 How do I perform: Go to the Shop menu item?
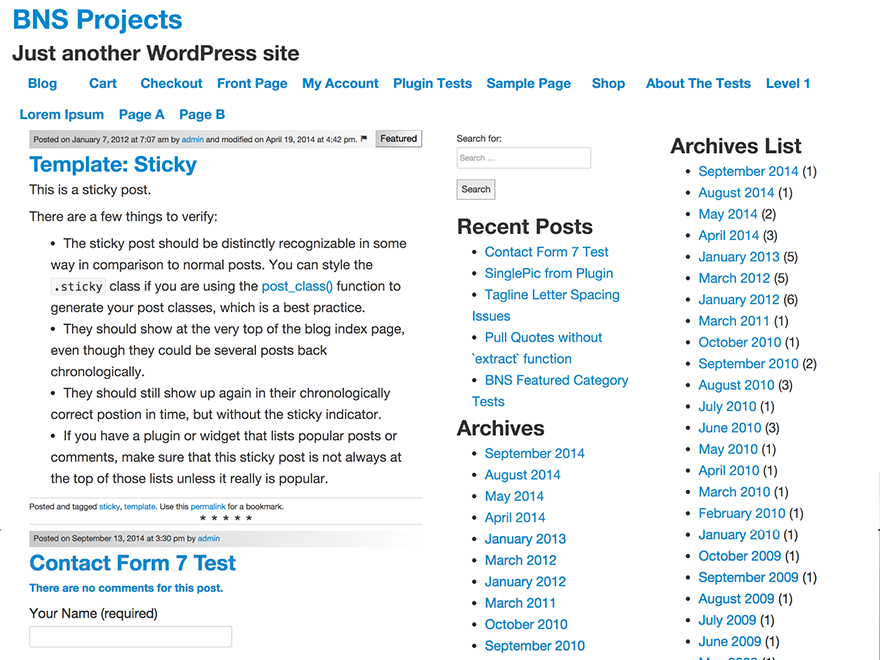(x=608, y=83)
